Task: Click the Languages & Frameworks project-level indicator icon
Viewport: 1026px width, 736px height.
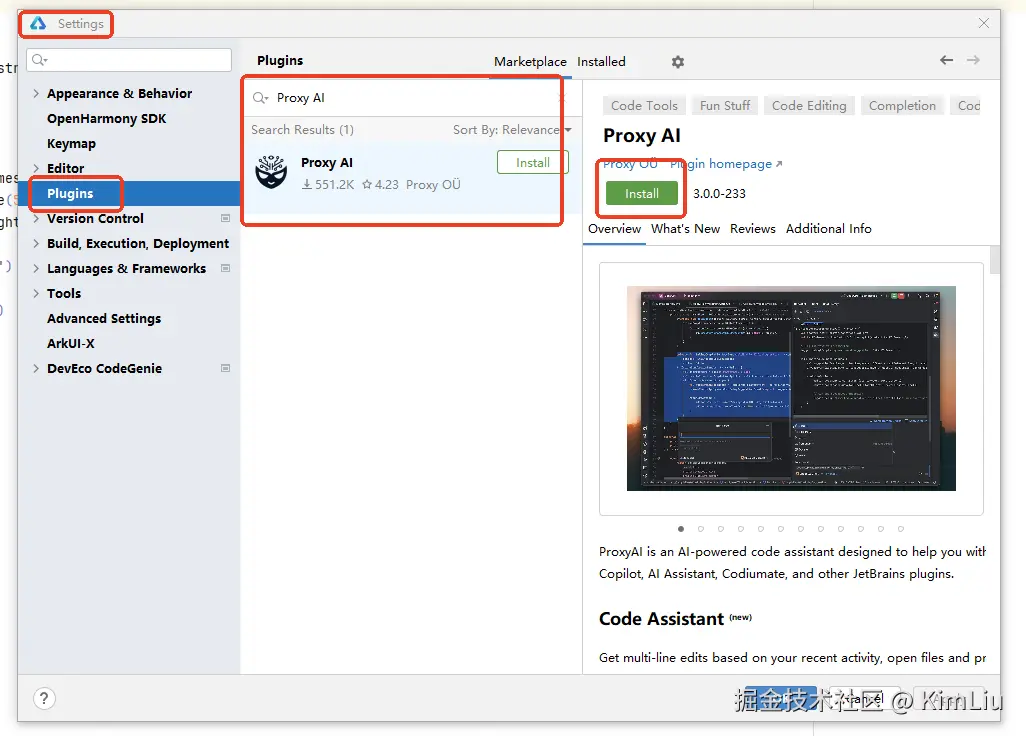Action: click(x=226, y=268)
